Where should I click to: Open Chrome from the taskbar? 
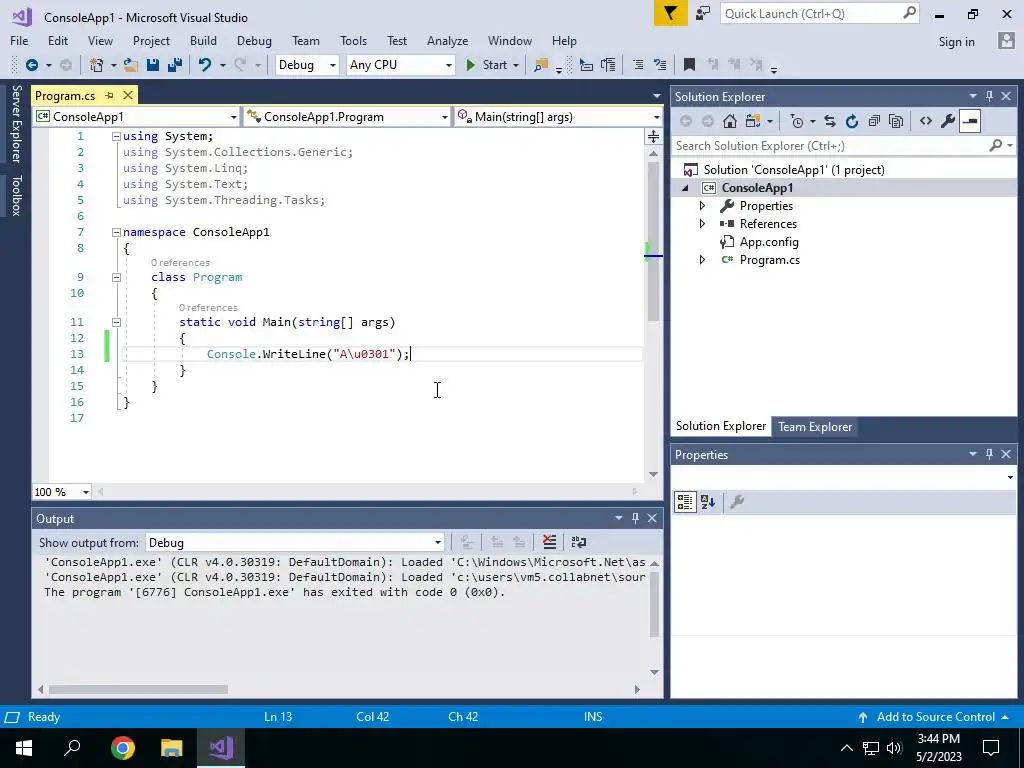pyautogui.click(x=122, y=748)
